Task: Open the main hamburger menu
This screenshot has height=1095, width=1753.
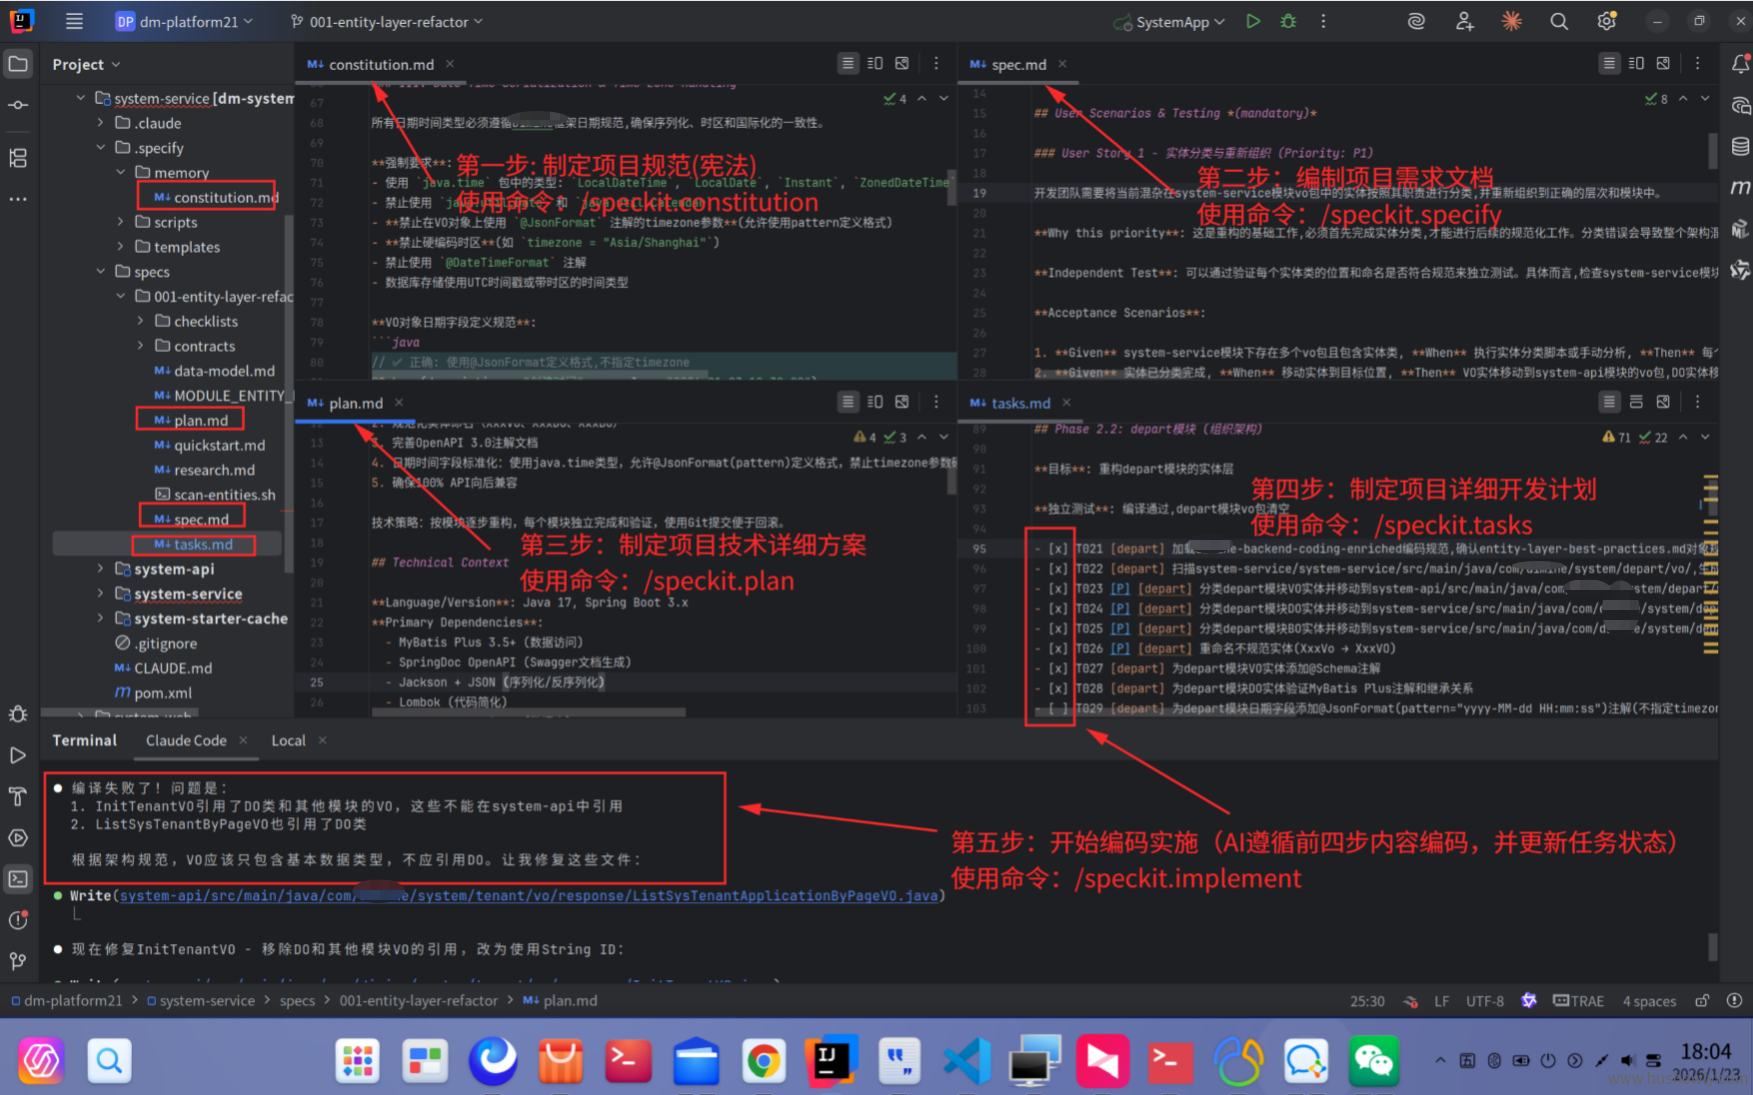Action: (74, 21)
